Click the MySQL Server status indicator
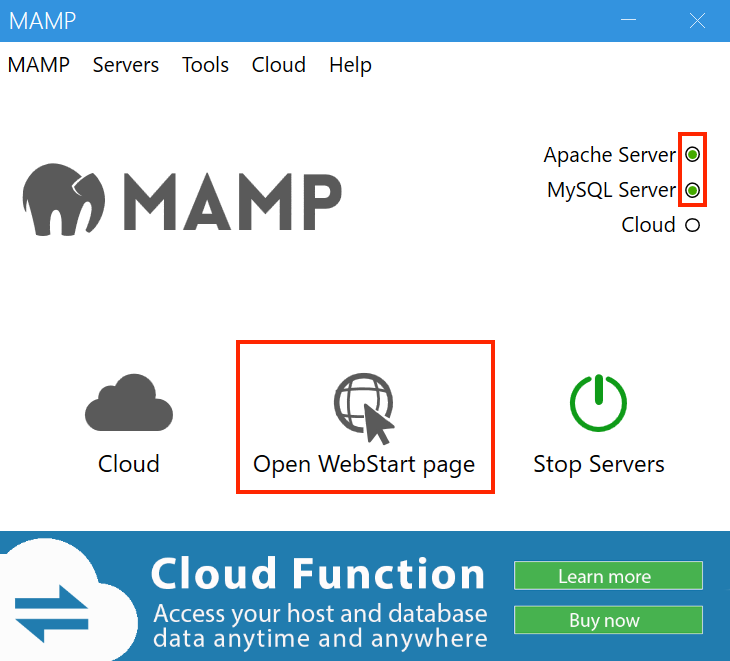 (692, 190)
